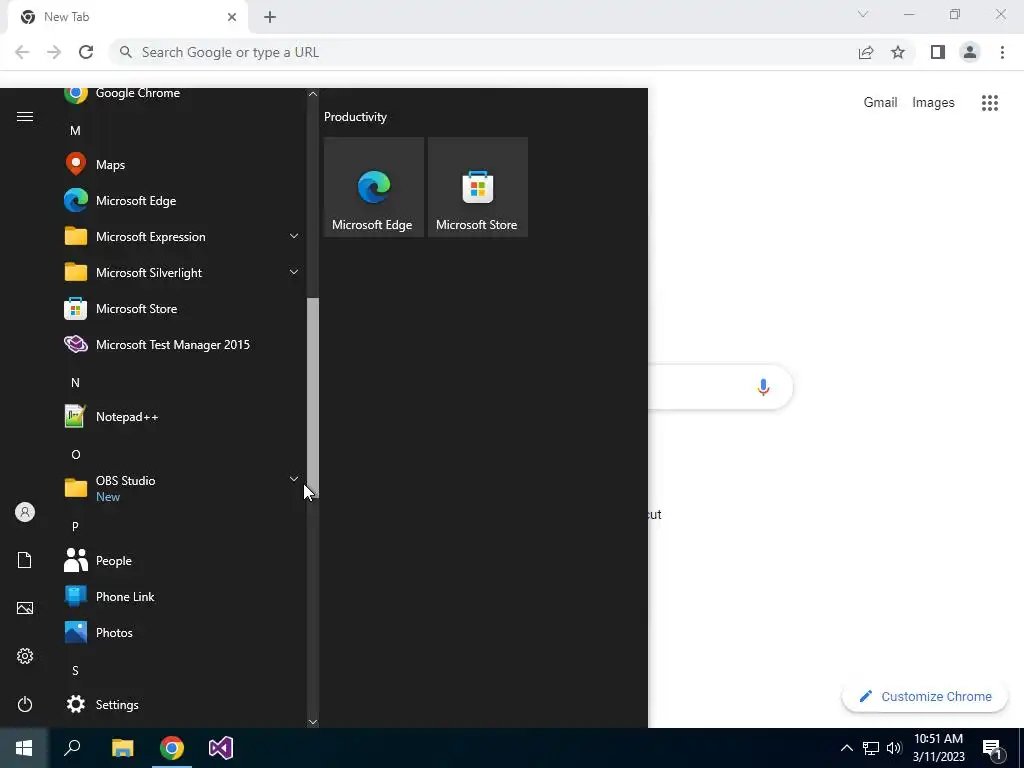The image size is (1024, 768).
Task: Click the Productivity group title
Action: (x=355, y=117)
